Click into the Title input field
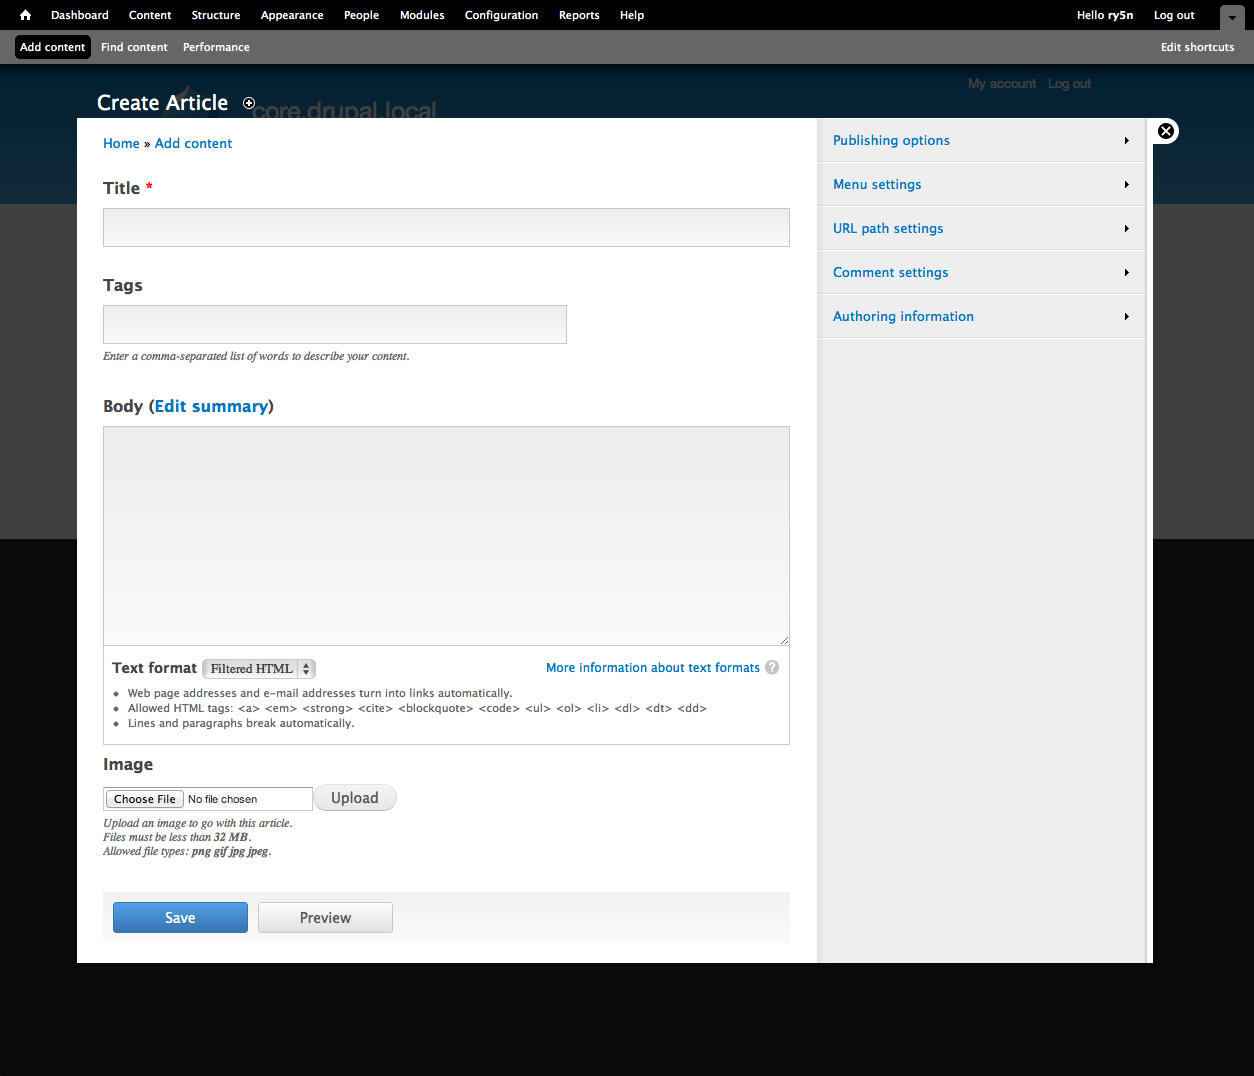This screenshot has height=1076, width=1254. [x=446, y=228]
